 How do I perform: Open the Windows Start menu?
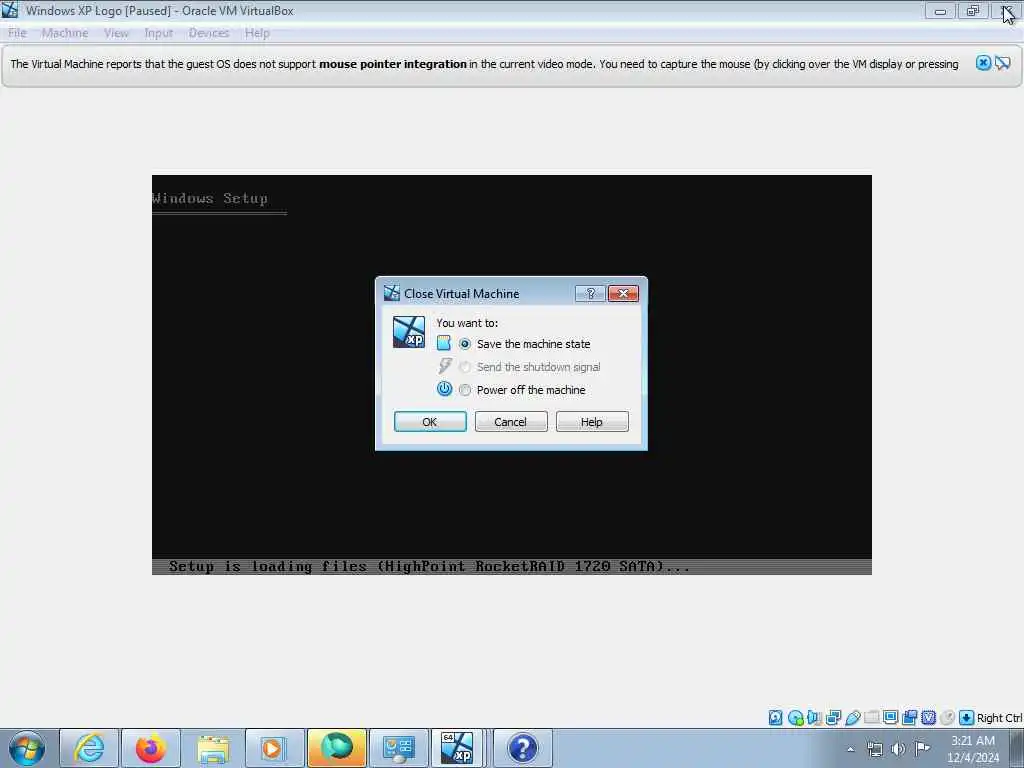[x=27, y=748]
